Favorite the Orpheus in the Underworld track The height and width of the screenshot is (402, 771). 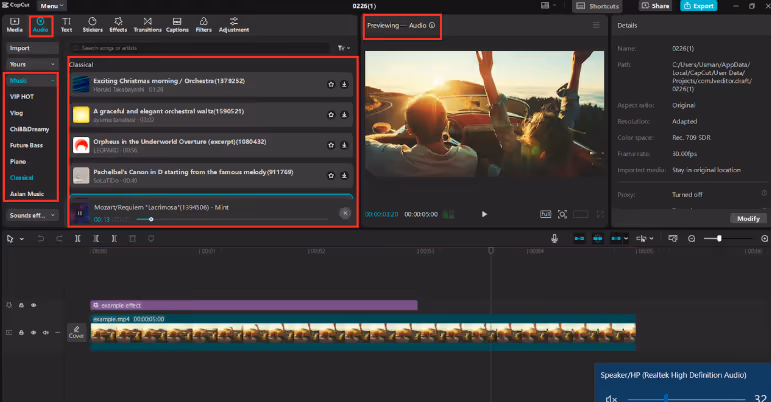pos(330,145)
